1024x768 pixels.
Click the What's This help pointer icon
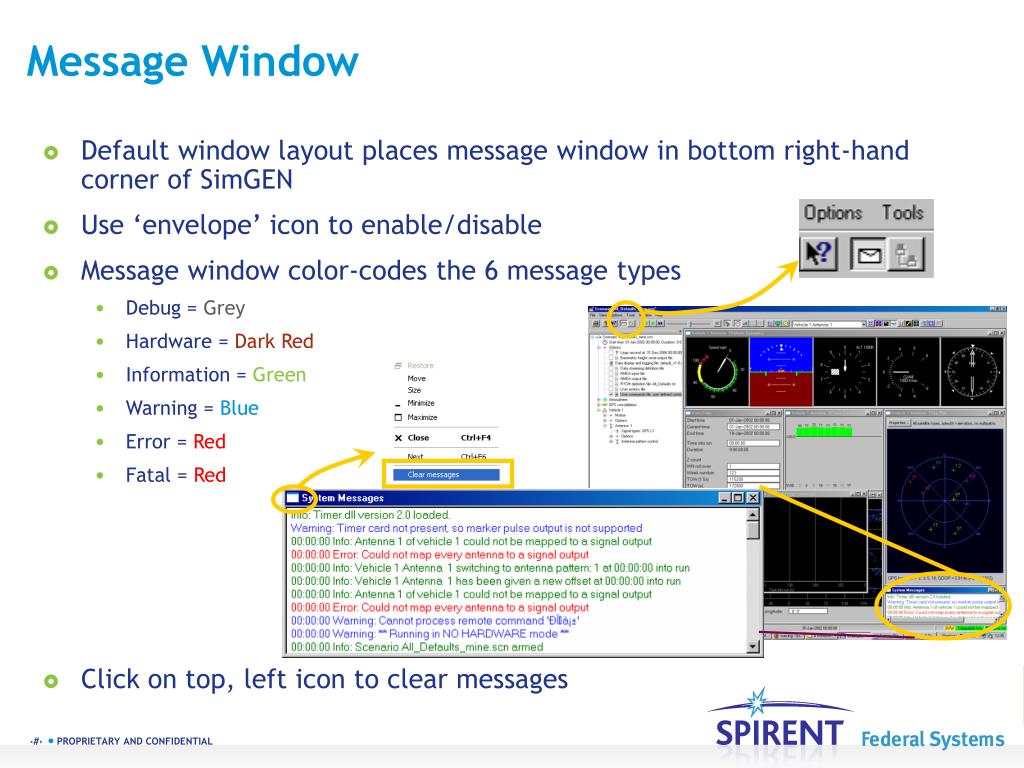tap(818, 253)
